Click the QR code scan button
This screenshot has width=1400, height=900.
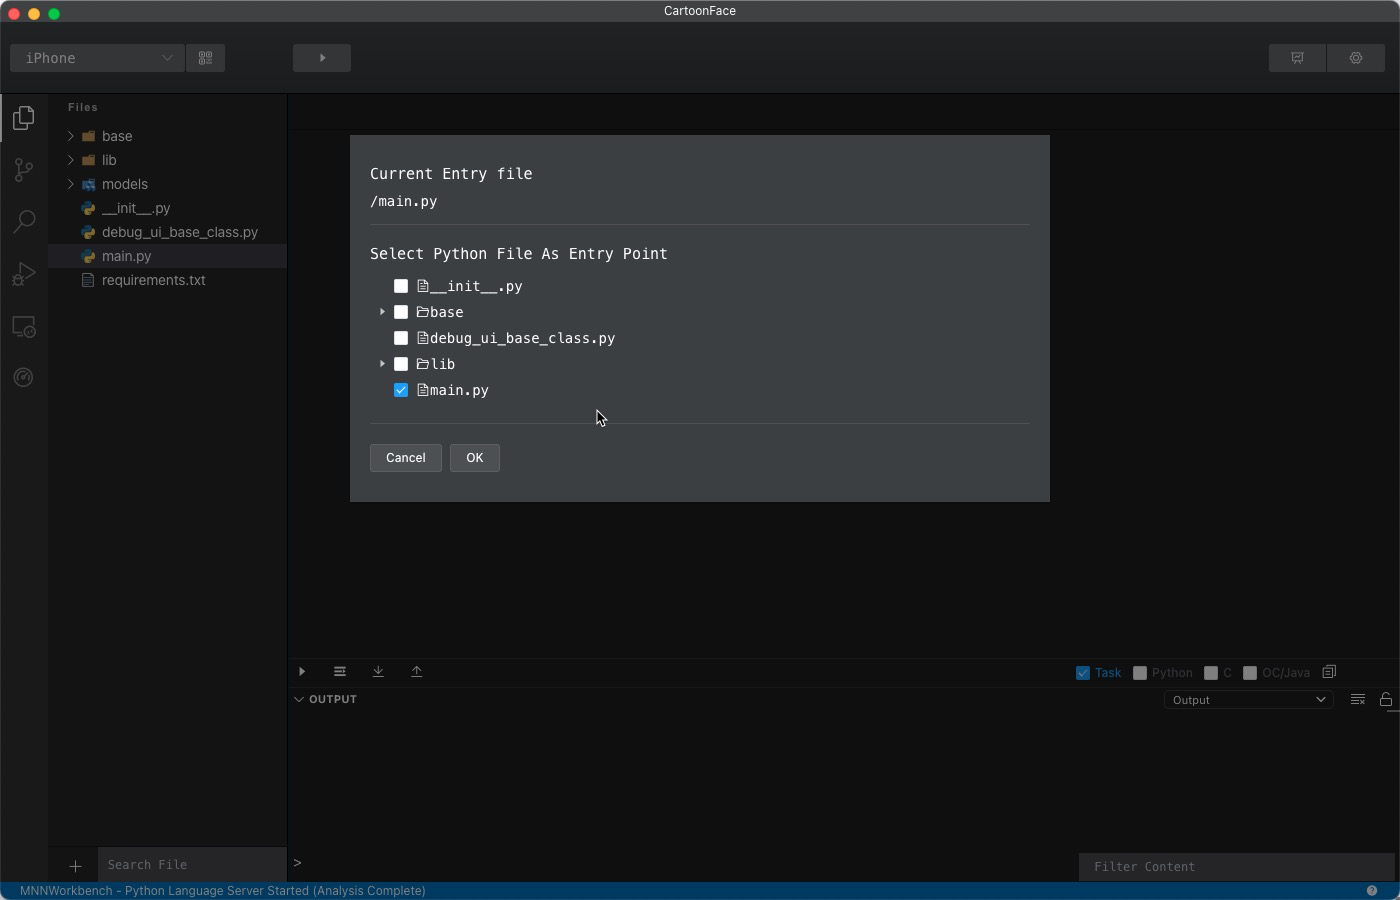tap(205, 58)
